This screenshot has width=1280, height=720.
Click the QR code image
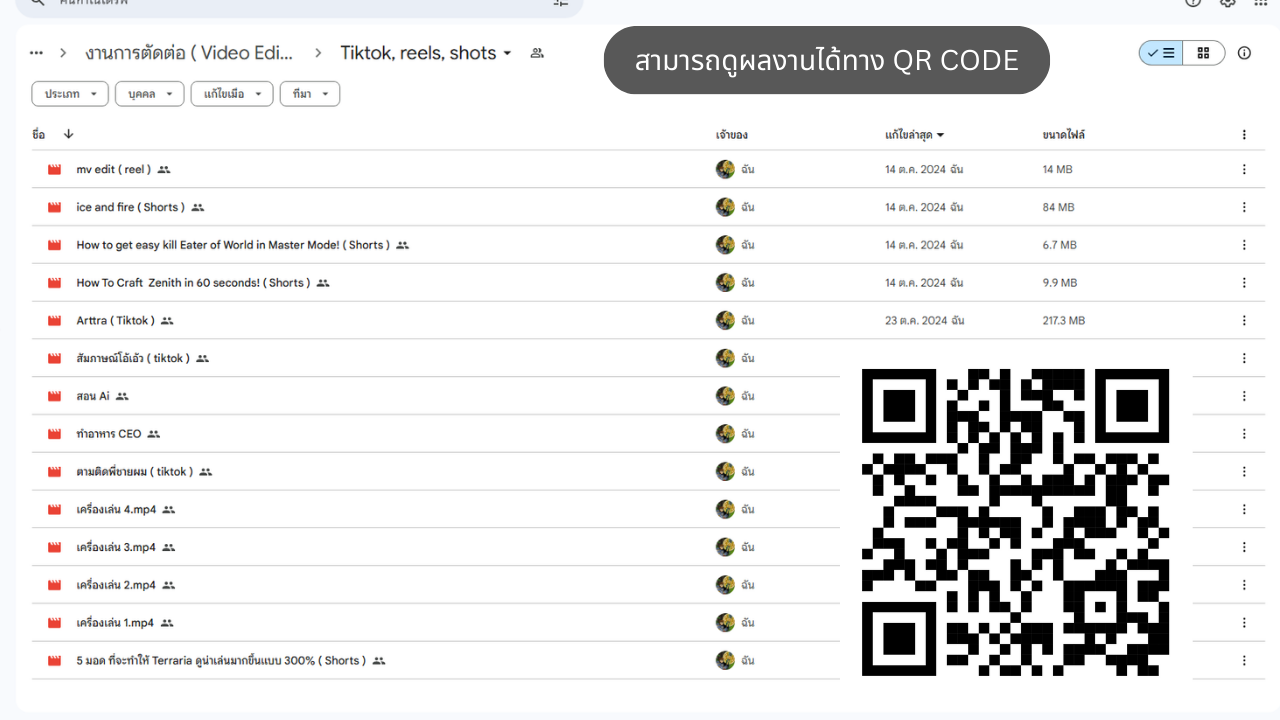point(1015,522)
